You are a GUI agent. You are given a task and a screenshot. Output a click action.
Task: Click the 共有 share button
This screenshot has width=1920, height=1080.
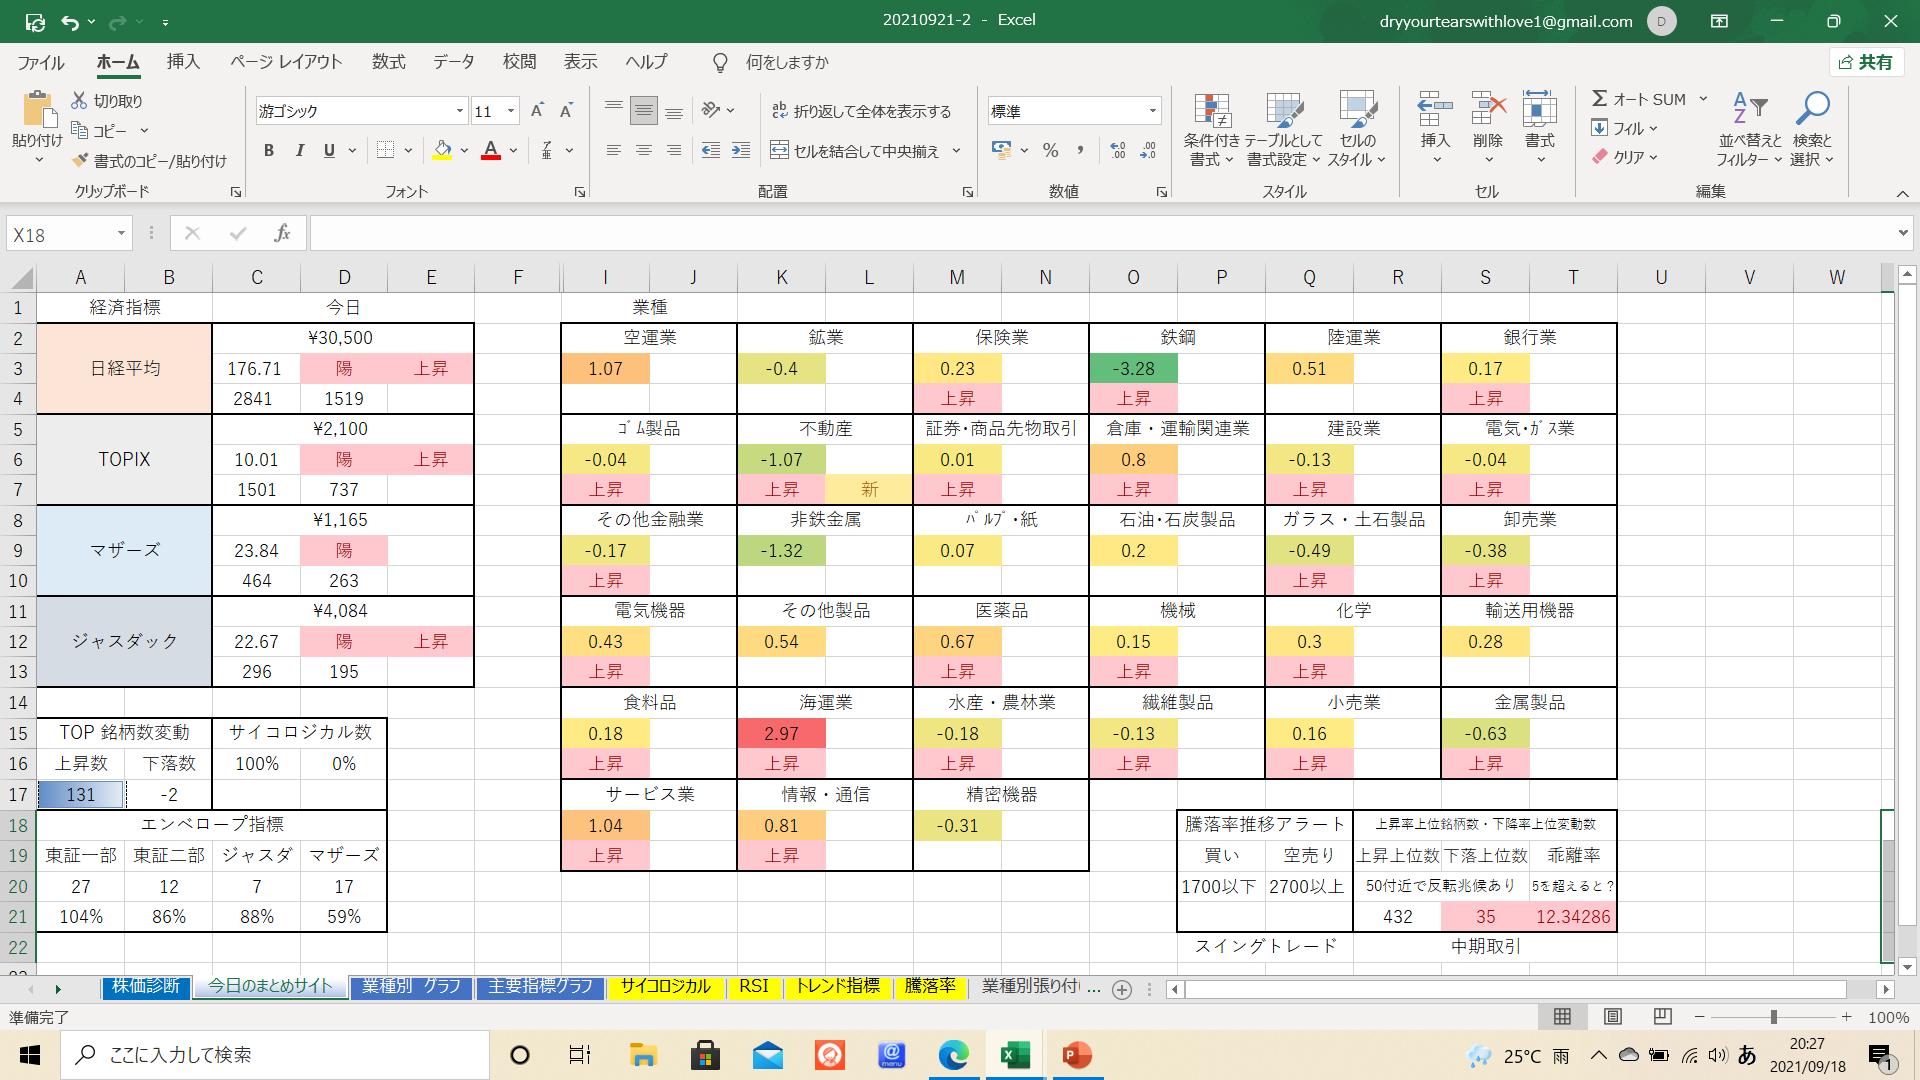pyautogui.click(x=1866, y=62)
